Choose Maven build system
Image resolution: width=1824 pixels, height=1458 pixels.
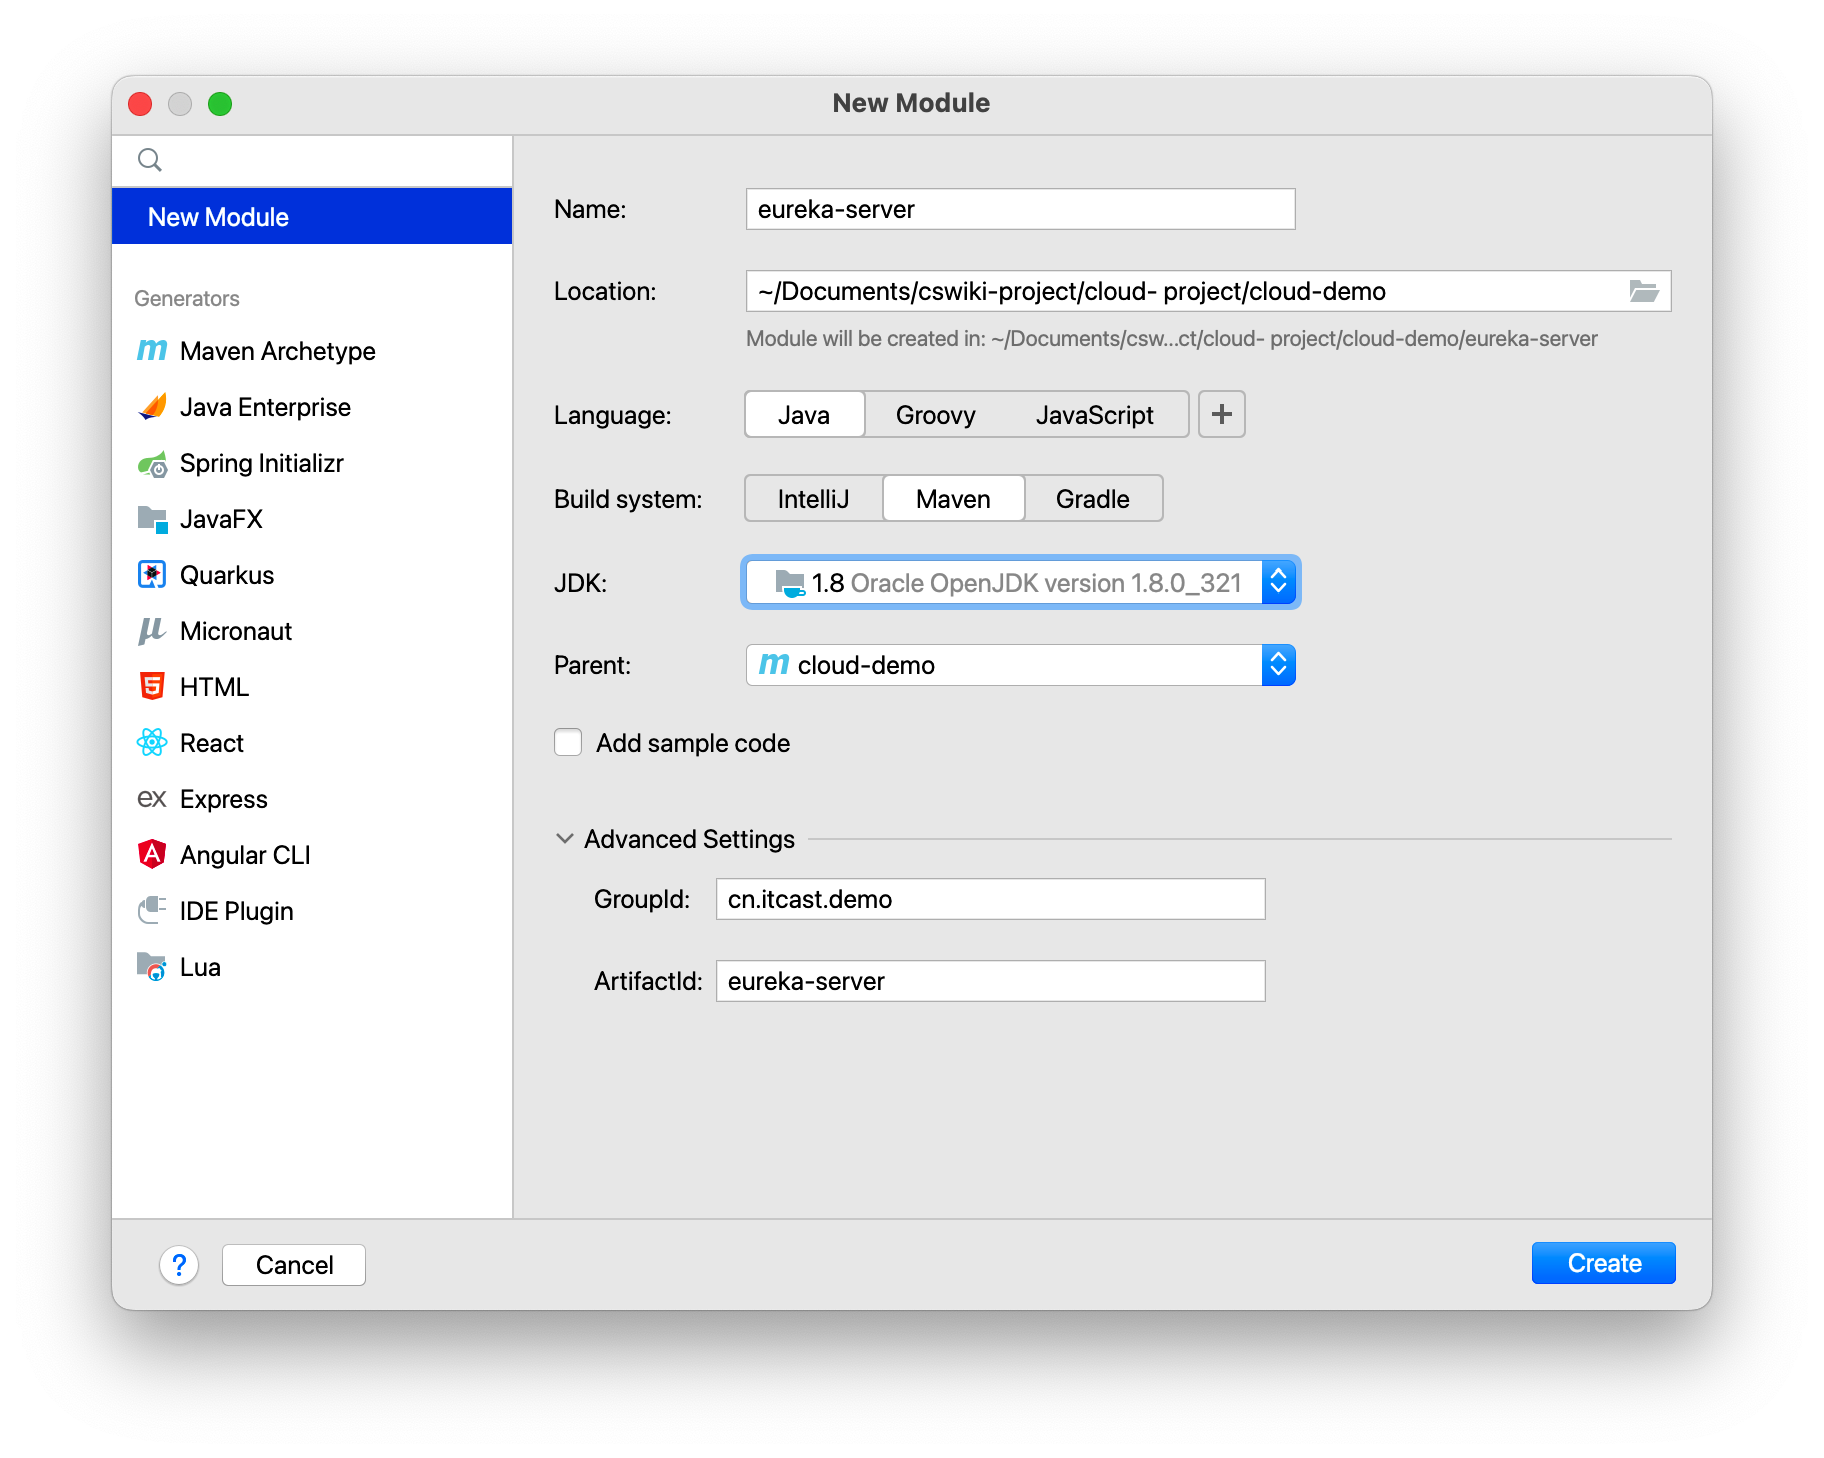[953, 498]
